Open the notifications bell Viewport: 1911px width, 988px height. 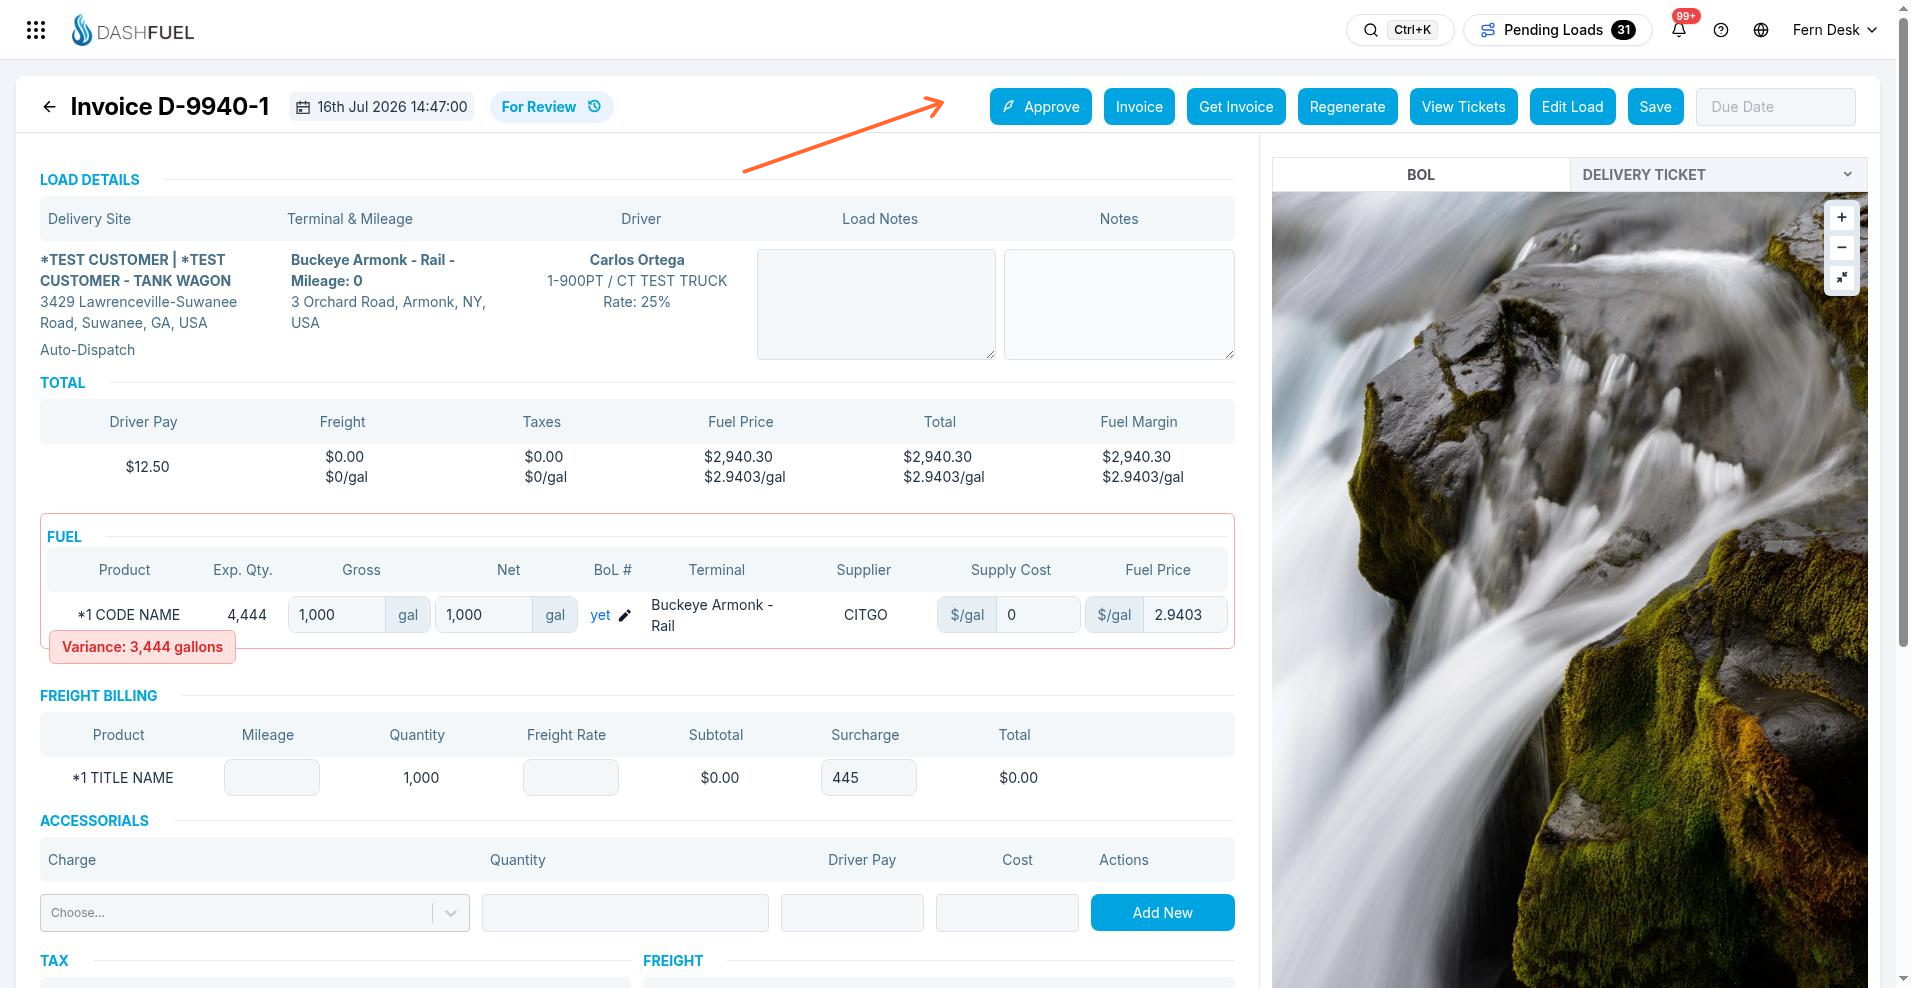[1679, 30]
